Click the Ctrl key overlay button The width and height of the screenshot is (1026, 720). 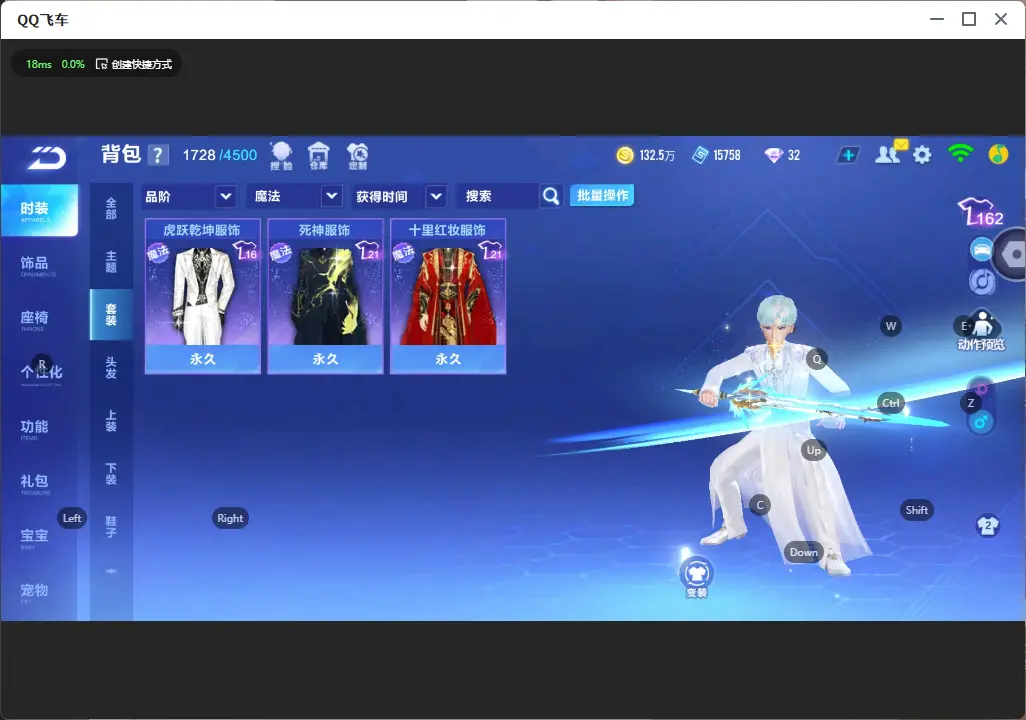pyautogui.click(x=891, y=403)
